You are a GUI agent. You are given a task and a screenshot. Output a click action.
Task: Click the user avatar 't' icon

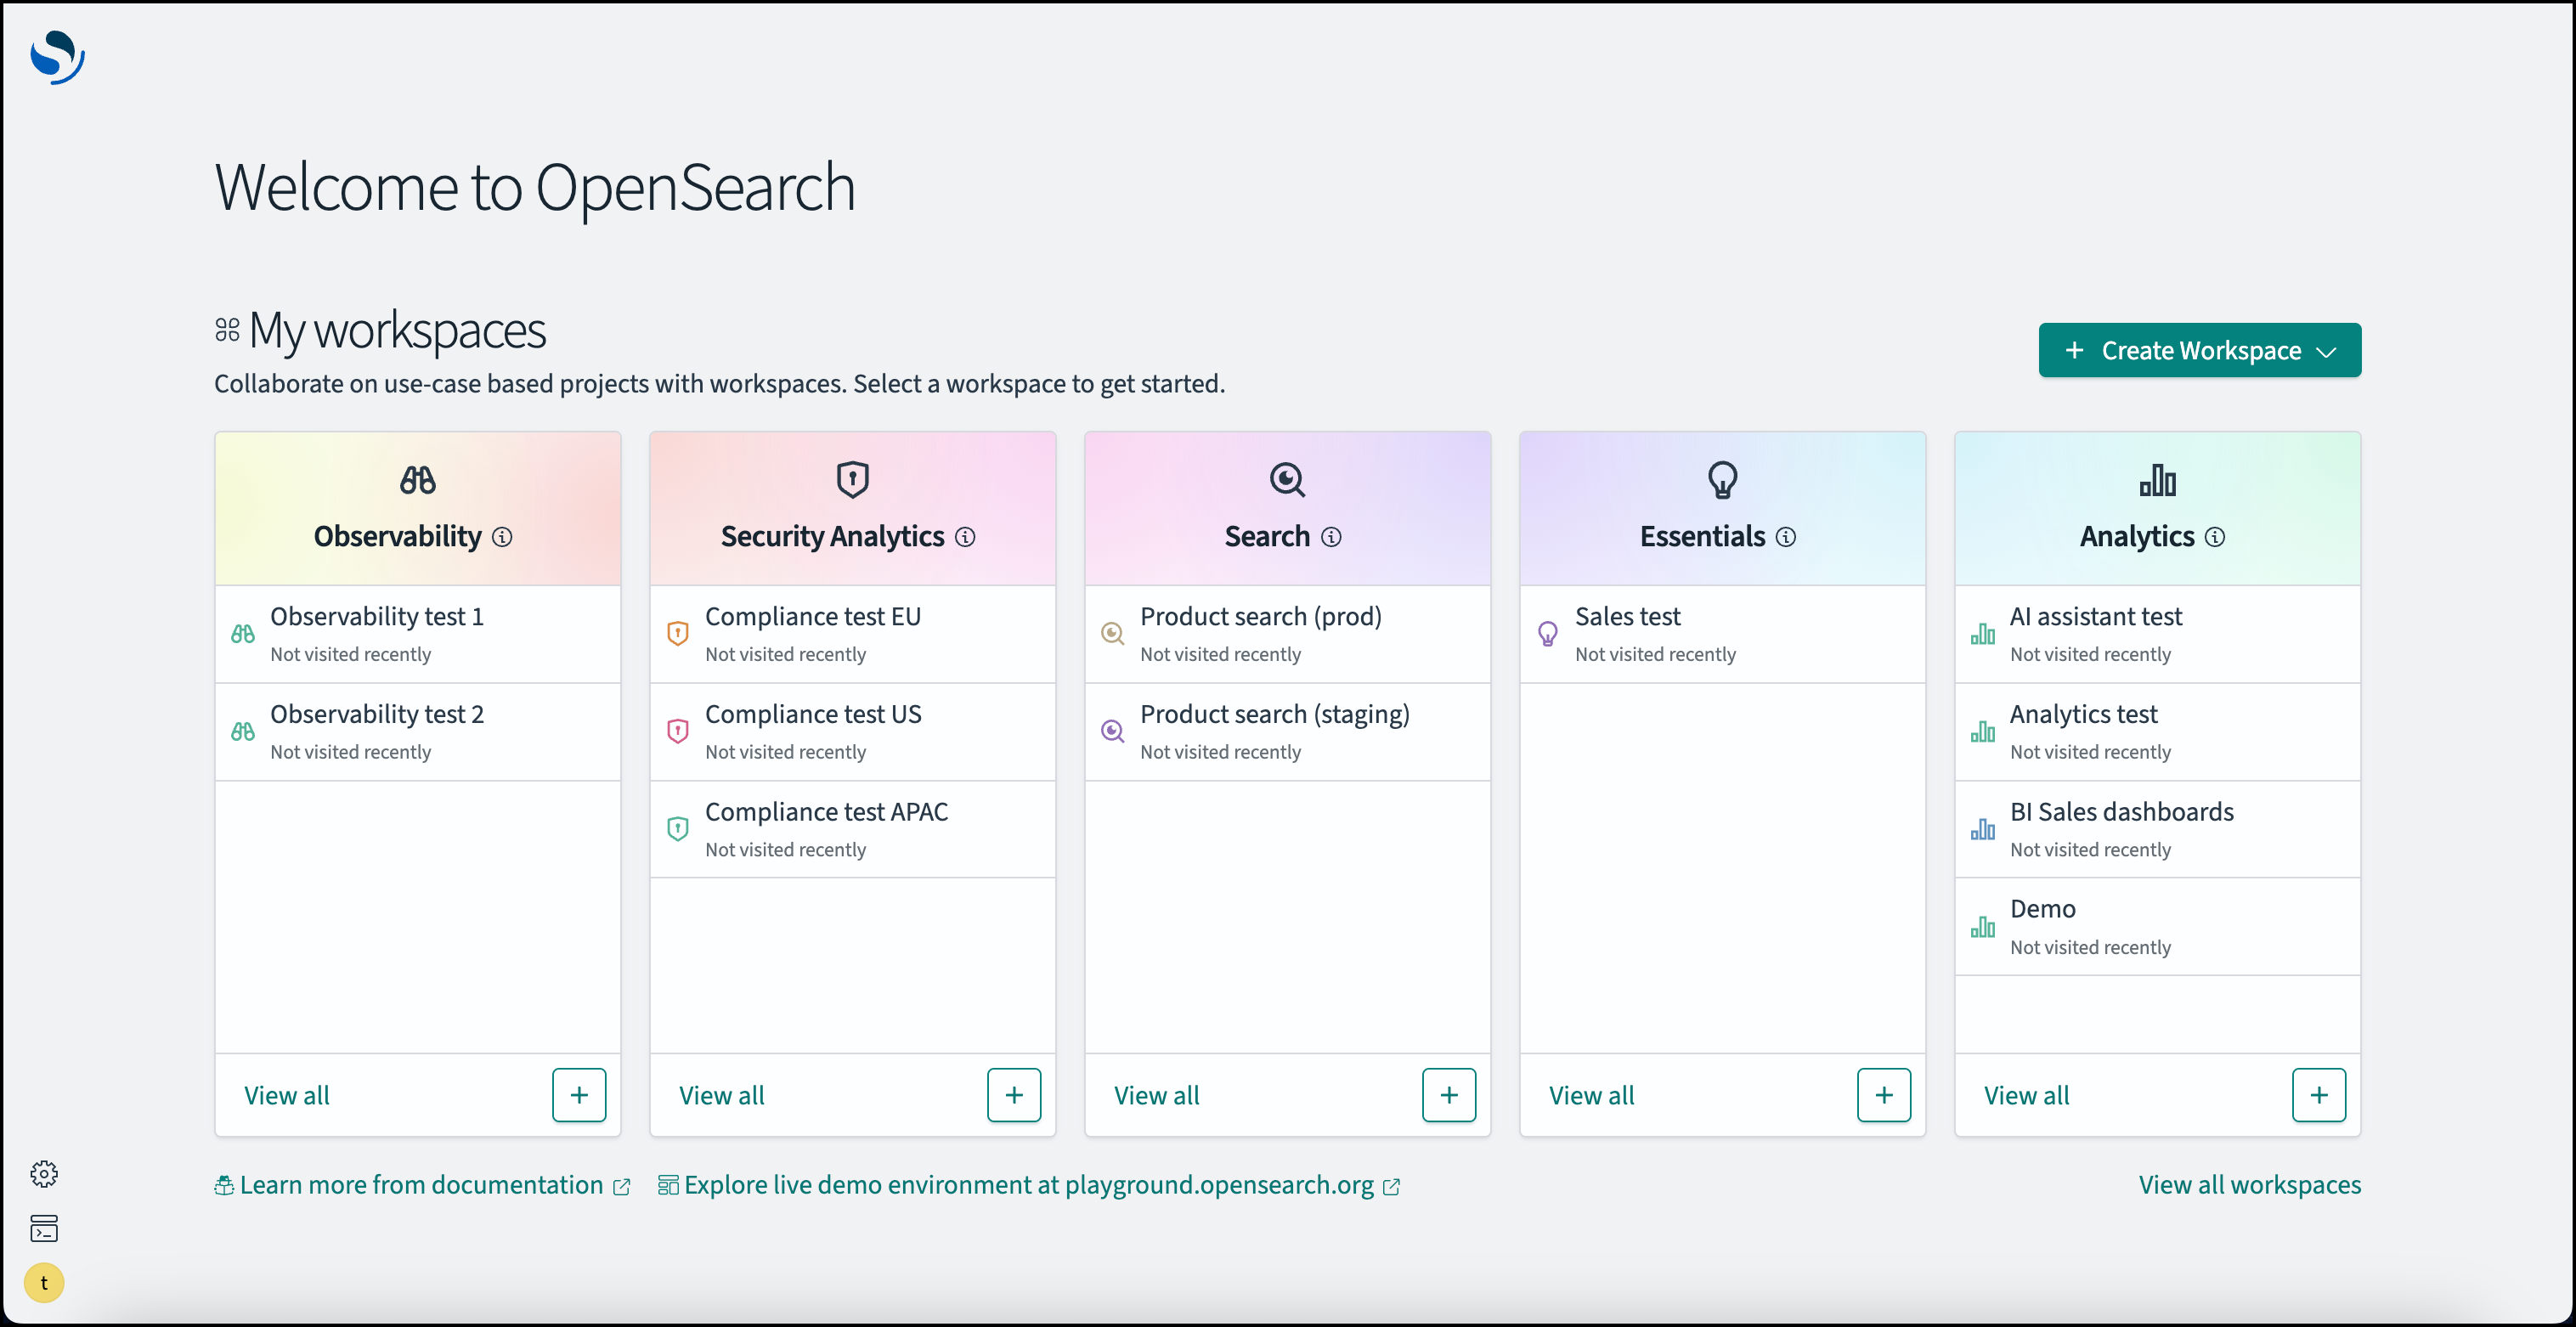point(44,1283)
